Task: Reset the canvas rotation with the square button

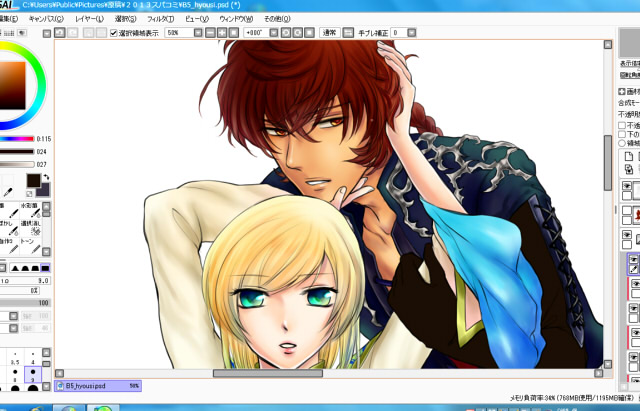Action: 309,33
